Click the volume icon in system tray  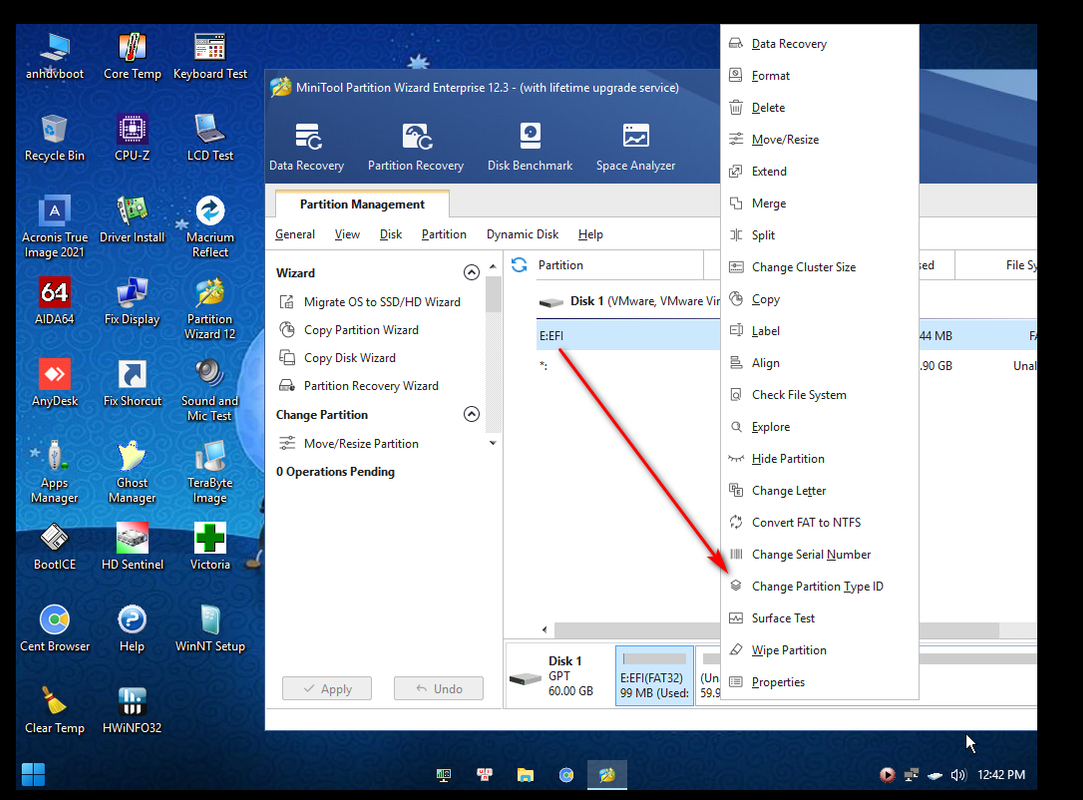tap(958, 775)
